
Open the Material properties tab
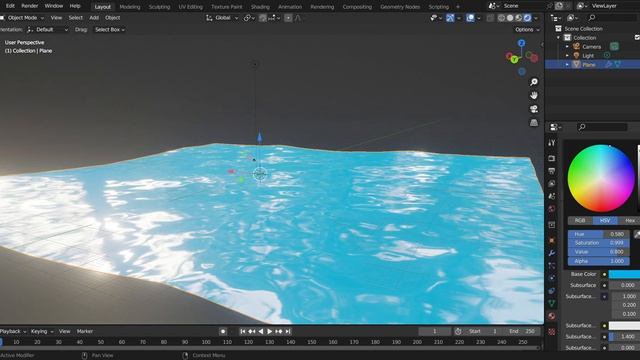(552, 316)
